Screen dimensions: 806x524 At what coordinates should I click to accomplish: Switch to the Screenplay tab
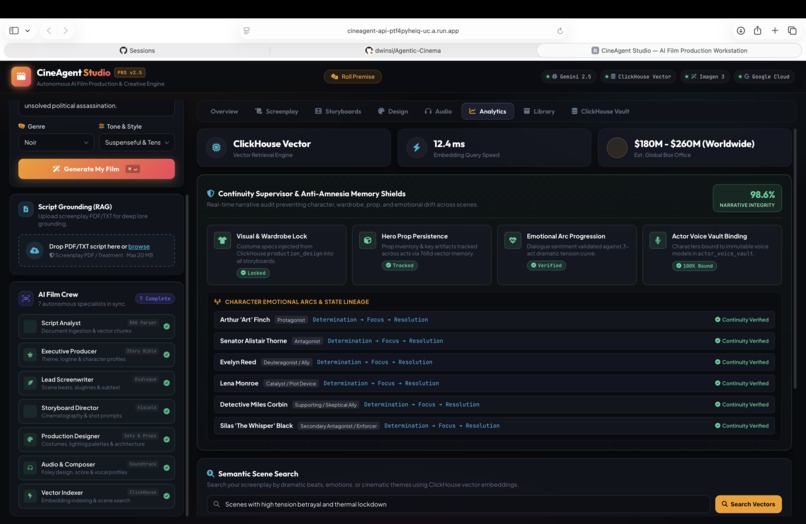(277, 112)
